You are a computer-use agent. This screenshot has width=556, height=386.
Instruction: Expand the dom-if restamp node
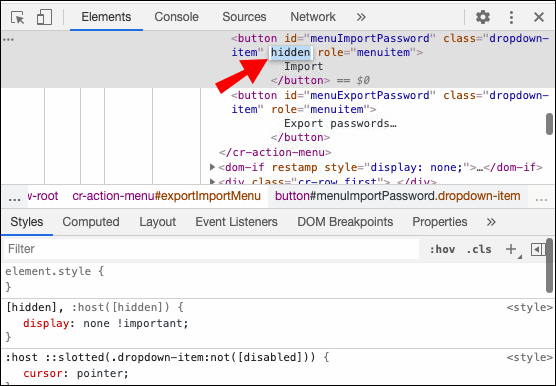click(212, 167)
